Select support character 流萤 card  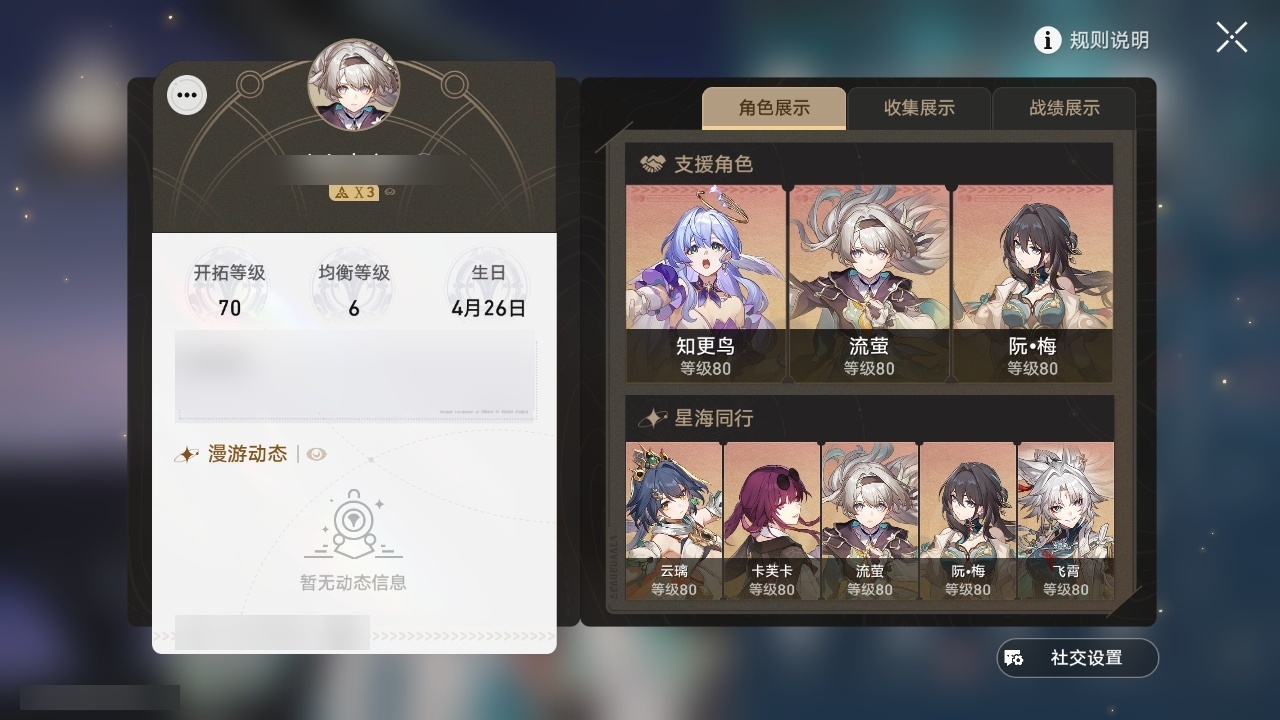click(x=869, y=284)
